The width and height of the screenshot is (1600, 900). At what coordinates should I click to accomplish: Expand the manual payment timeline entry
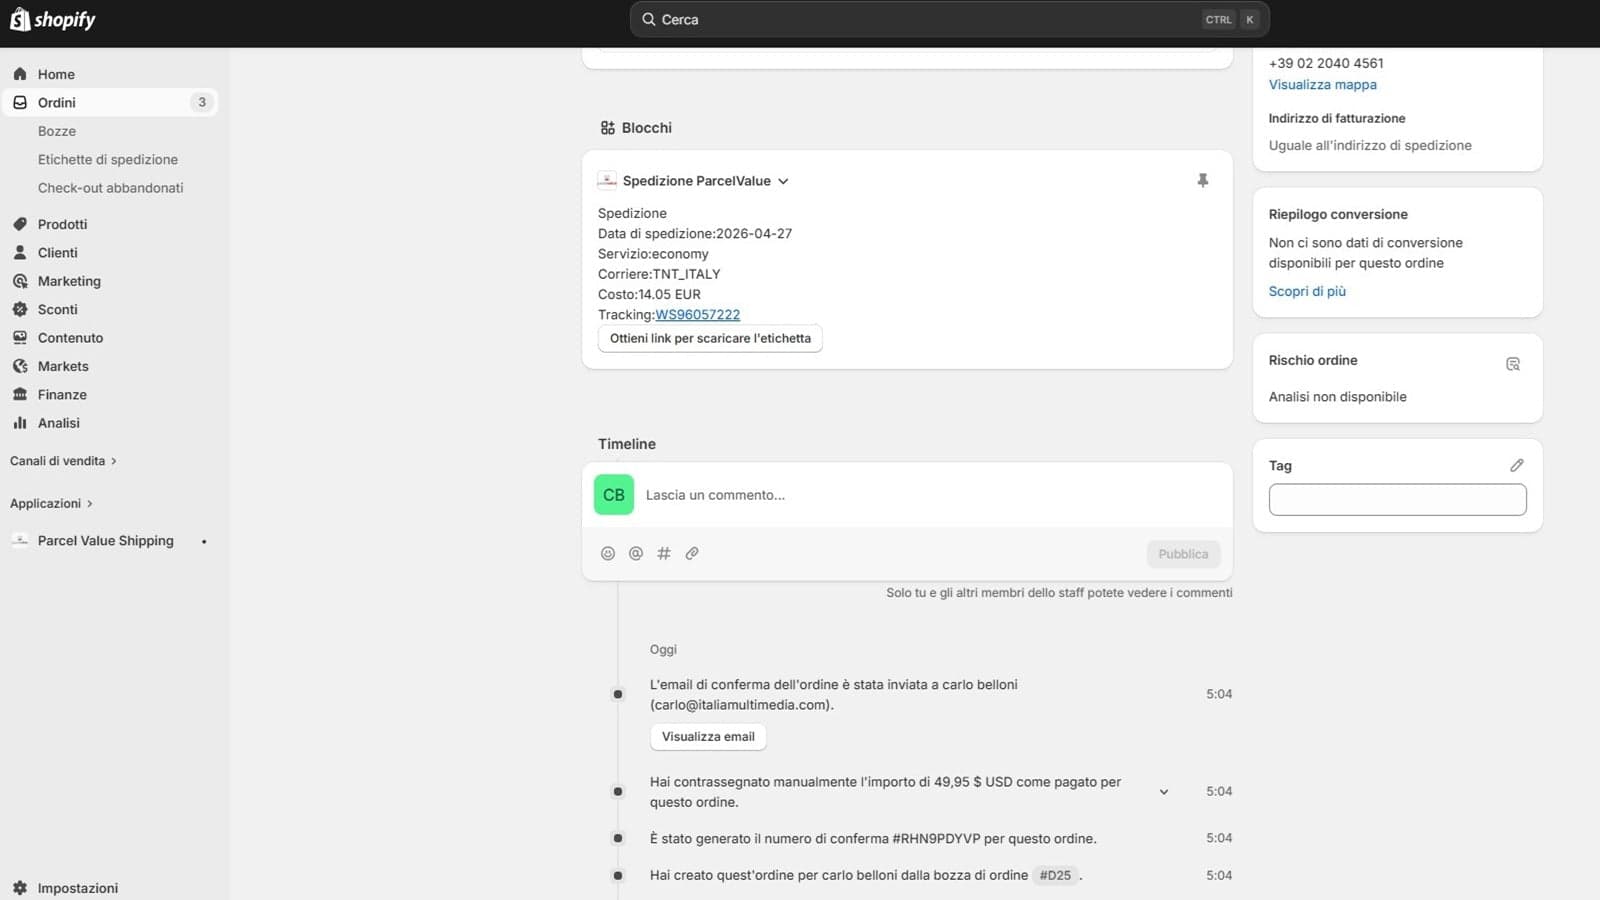[1164, 792]
